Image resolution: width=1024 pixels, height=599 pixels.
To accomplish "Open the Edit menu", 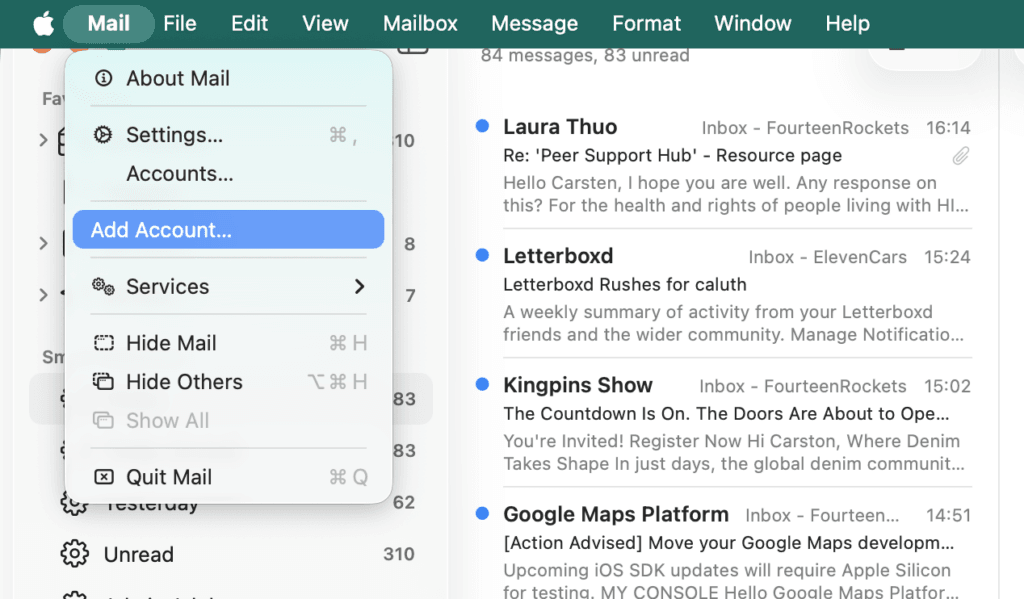I will click(x=249, y=24).
